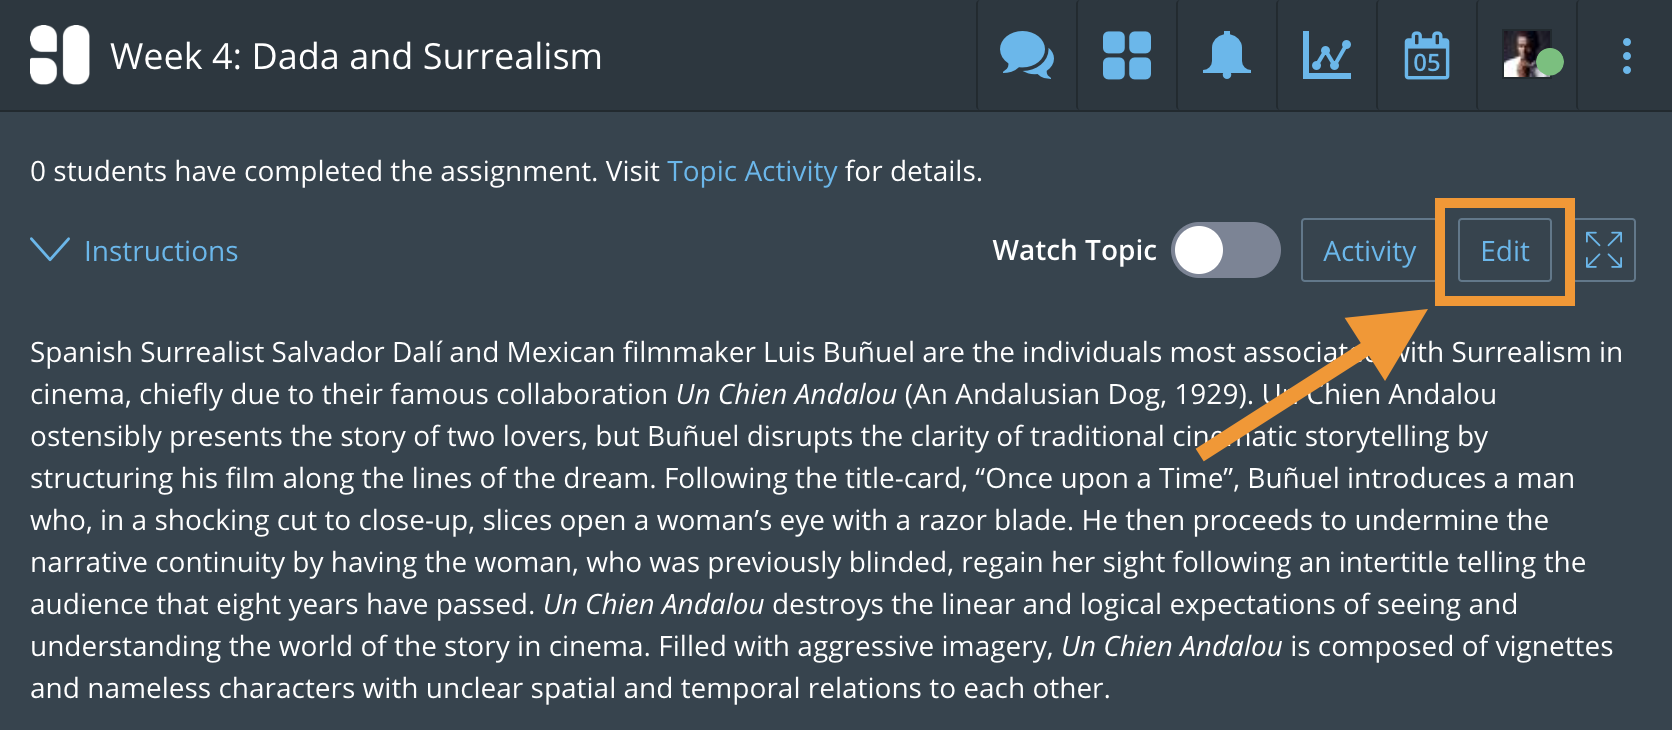Image resolution: width=1672 pixels, height=730 pixels.
Task: Open the notifications bell
Action: tap(1226, 55)
